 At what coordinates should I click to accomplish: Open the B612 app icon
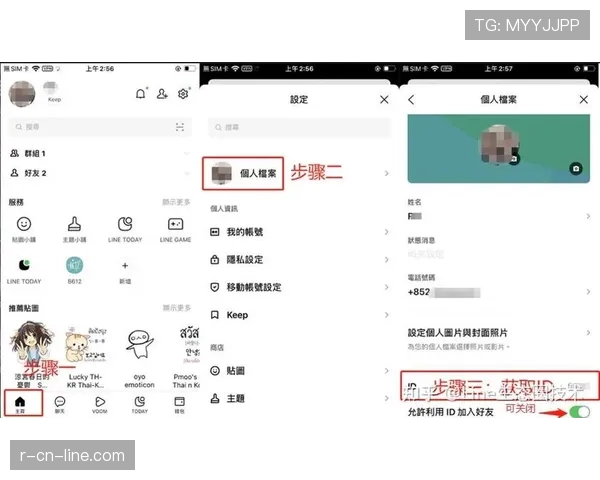point(74,265)
